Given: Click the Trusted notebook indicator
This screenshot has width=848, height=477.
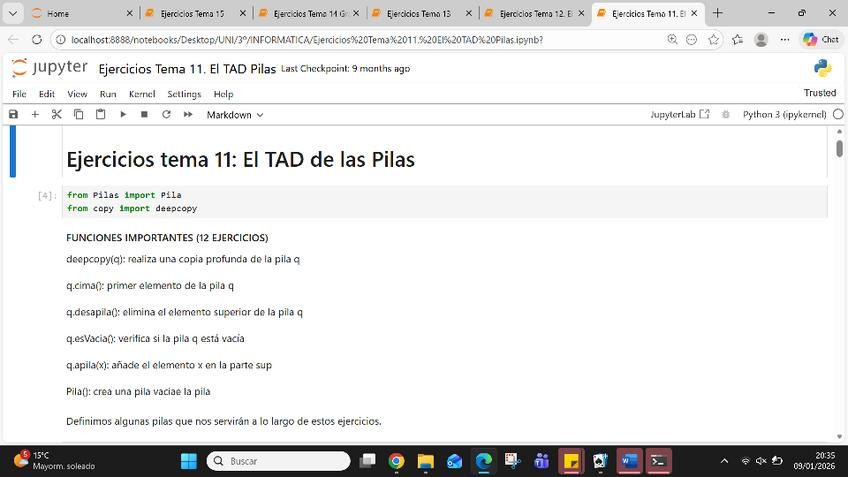Looking at the screenshot, I should pyautogui.click(x=819, y=92).
